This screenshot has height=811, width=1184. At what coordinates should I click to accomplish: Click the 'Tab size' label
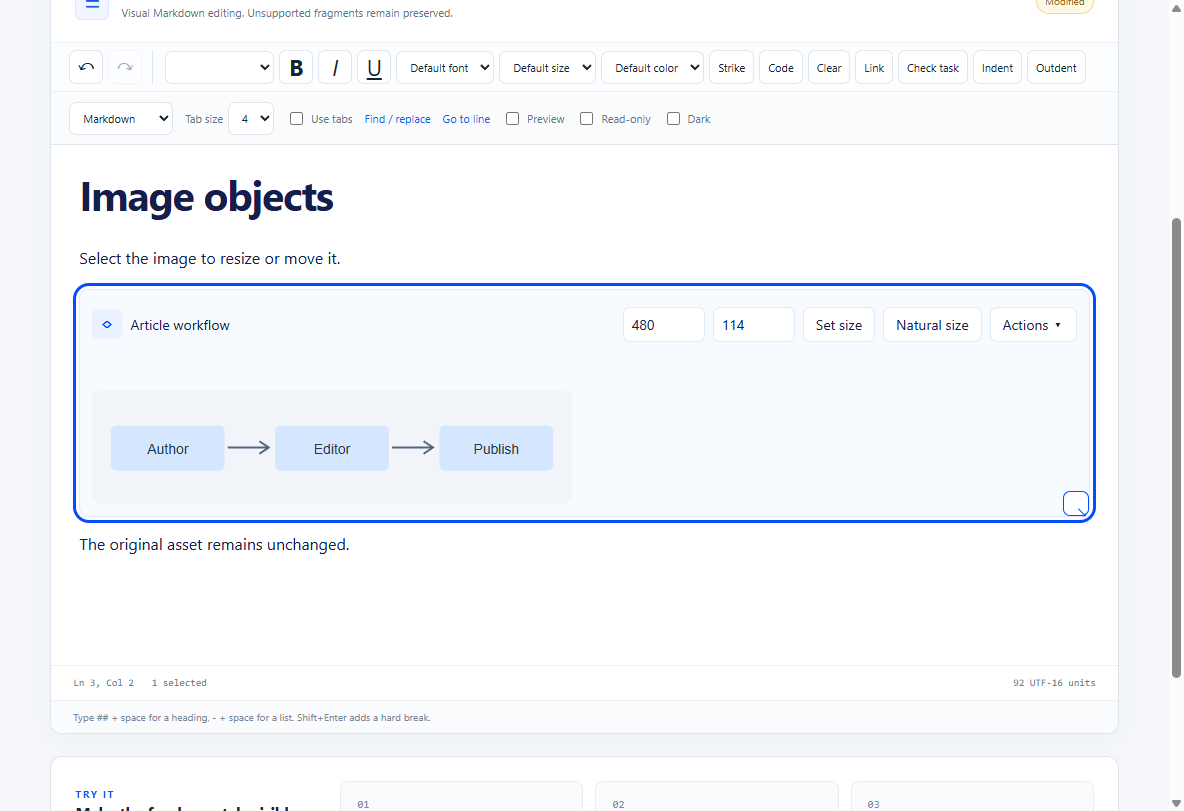(x=204, y=119)
